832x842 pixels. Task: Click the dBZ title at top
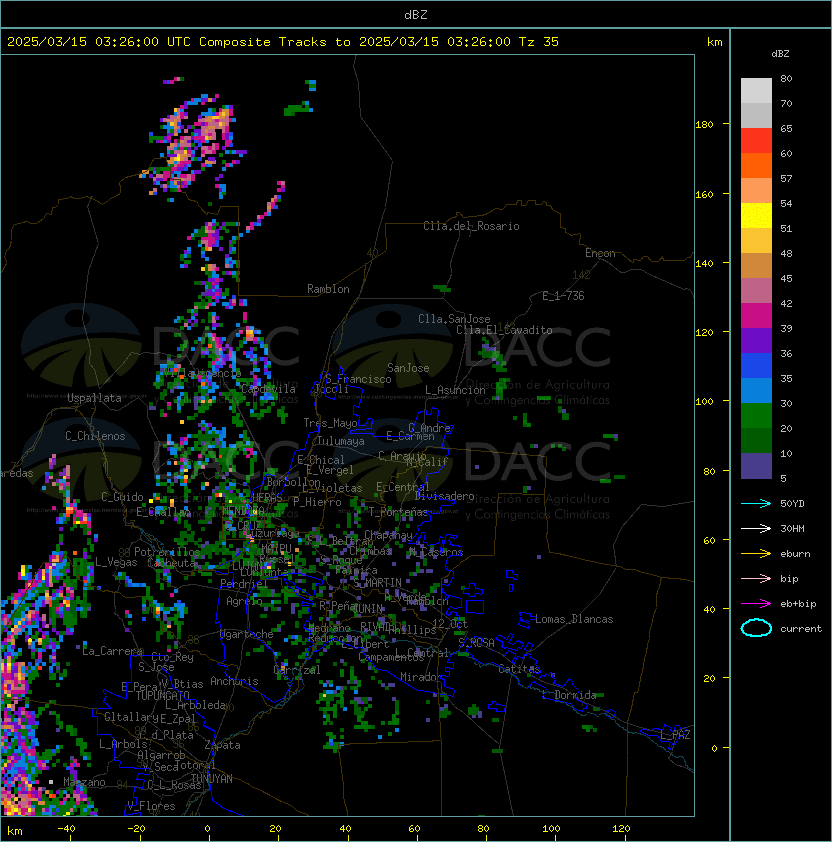pos(416,14)
